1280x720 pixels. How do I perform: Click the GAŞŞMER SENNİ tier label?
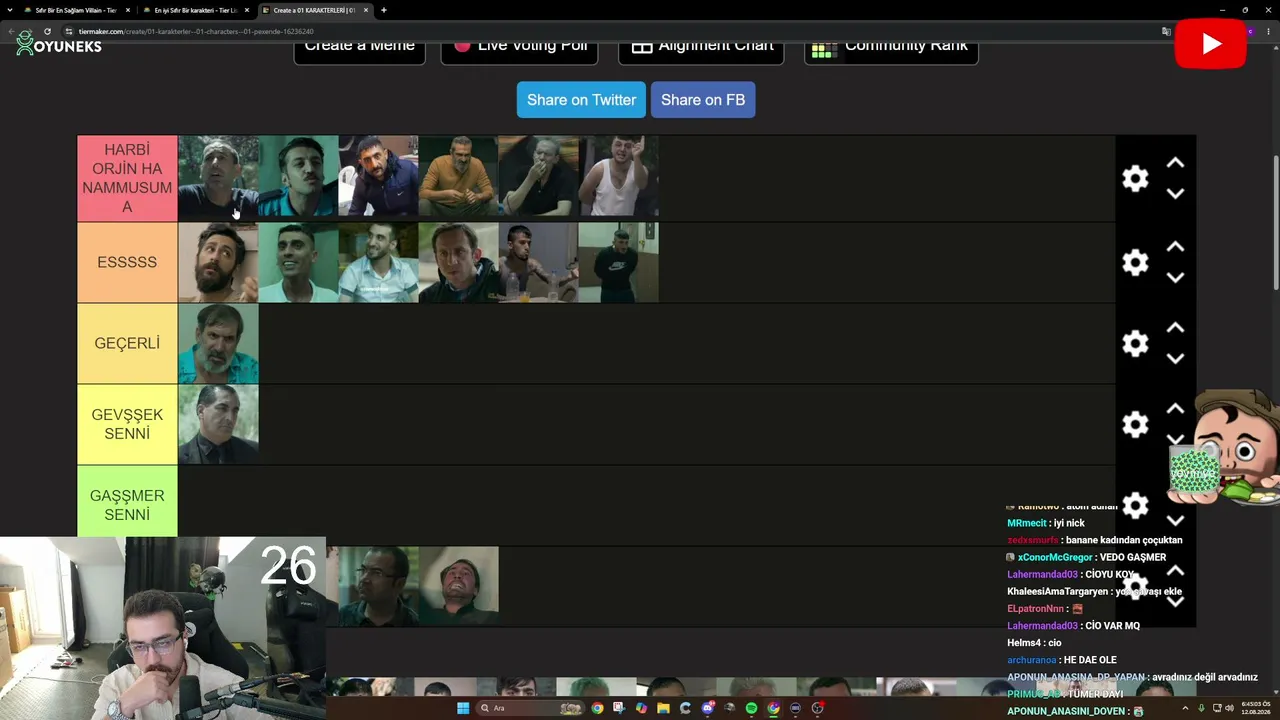tap(127, 505)
